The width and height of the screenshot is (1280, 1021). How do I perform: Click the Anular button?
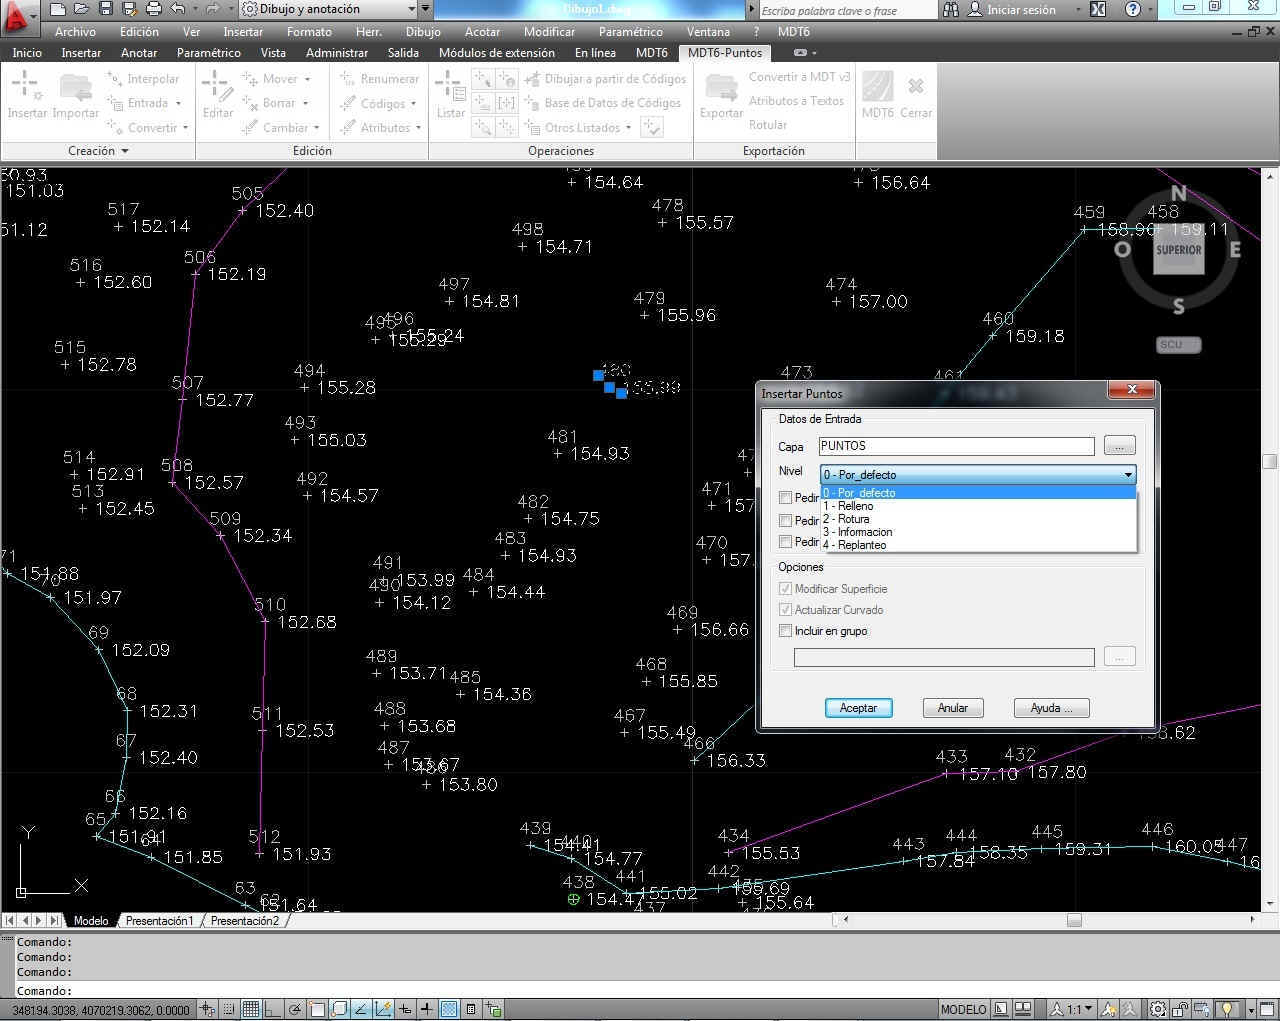pyautogui.click(x=952, y=708)
